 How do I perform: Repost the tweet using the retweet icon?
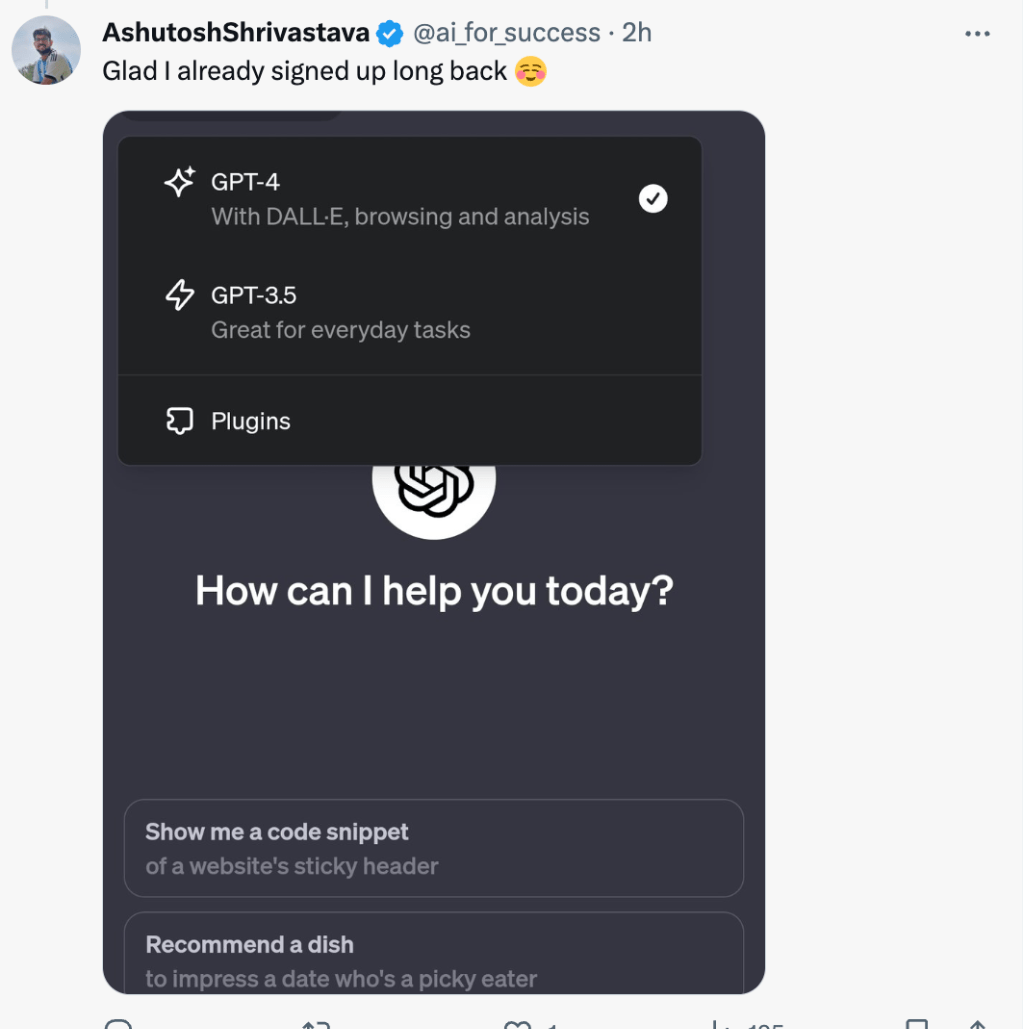click(x=317, y=1025)
